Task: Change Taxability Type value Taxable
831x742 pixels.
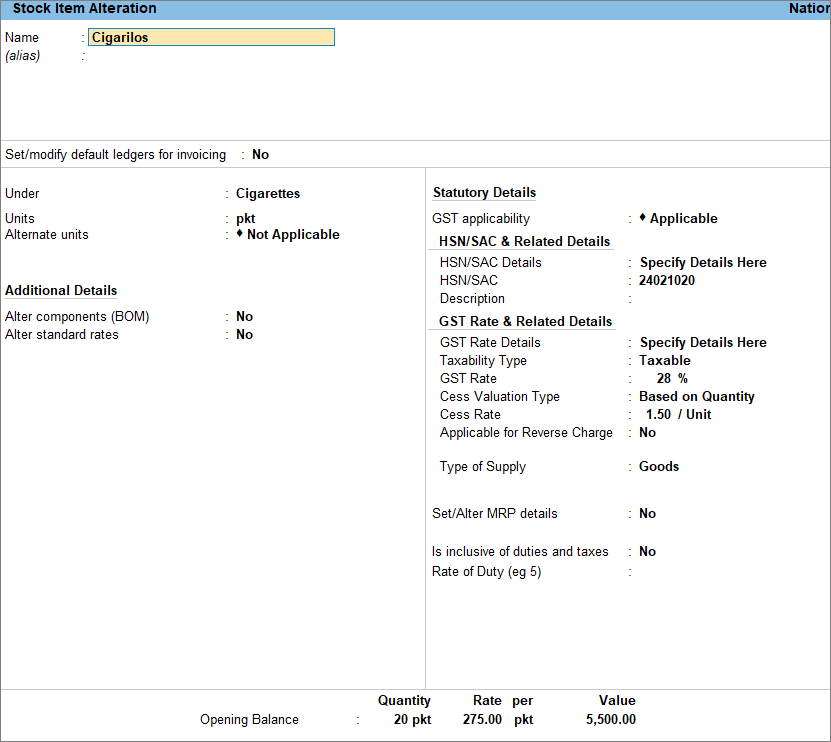Action: pos(665,360)
